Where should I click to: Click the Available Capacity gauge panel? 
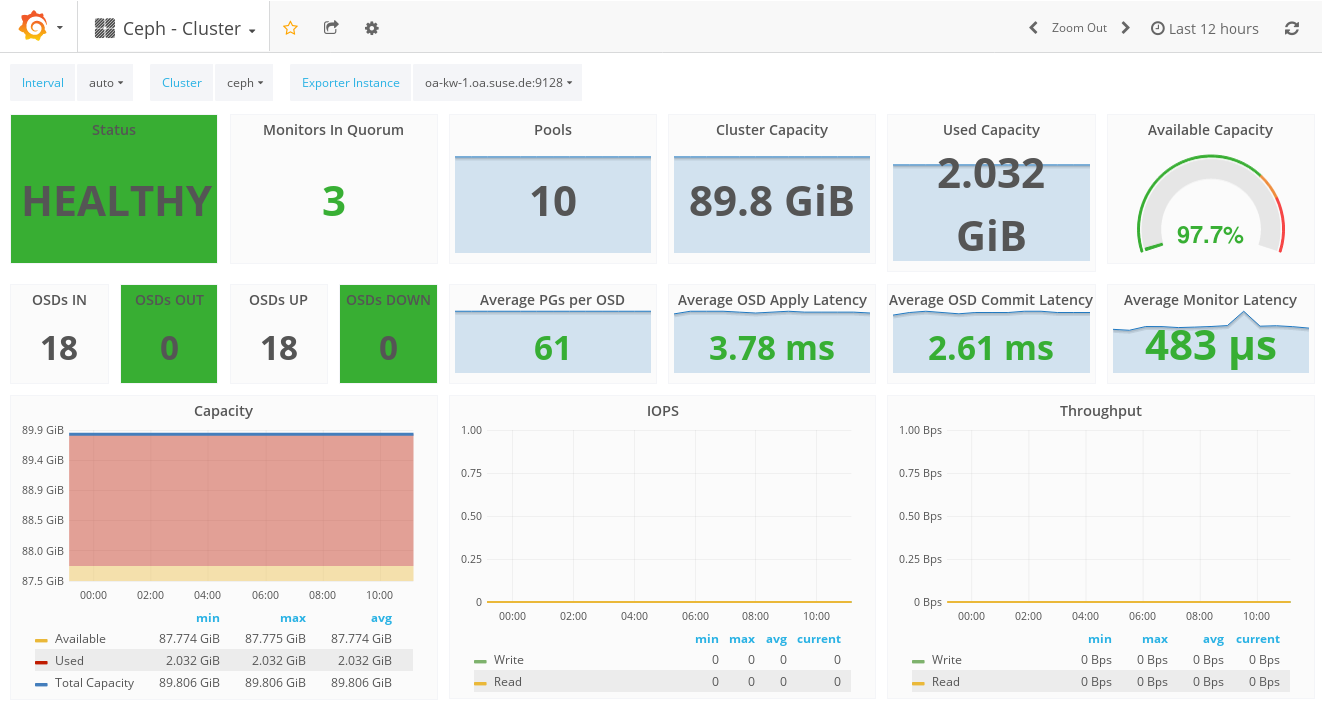1210,200
